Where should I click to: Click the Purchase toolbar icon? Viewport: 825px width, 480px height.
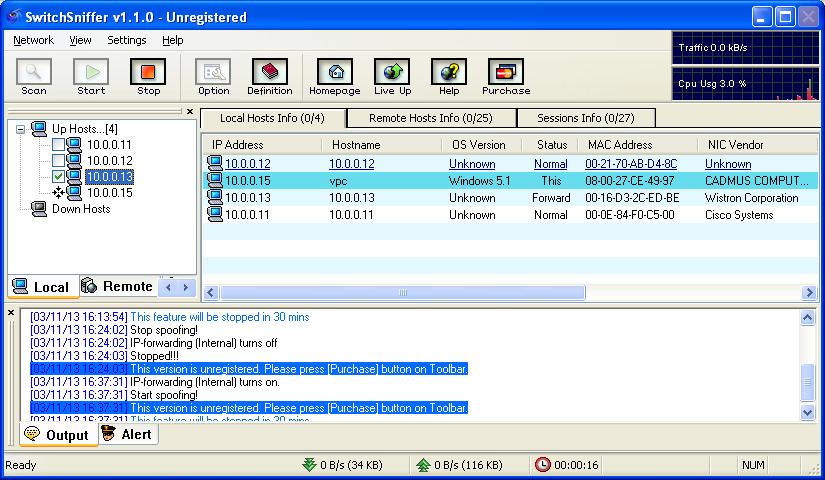(x=506, y=72)
